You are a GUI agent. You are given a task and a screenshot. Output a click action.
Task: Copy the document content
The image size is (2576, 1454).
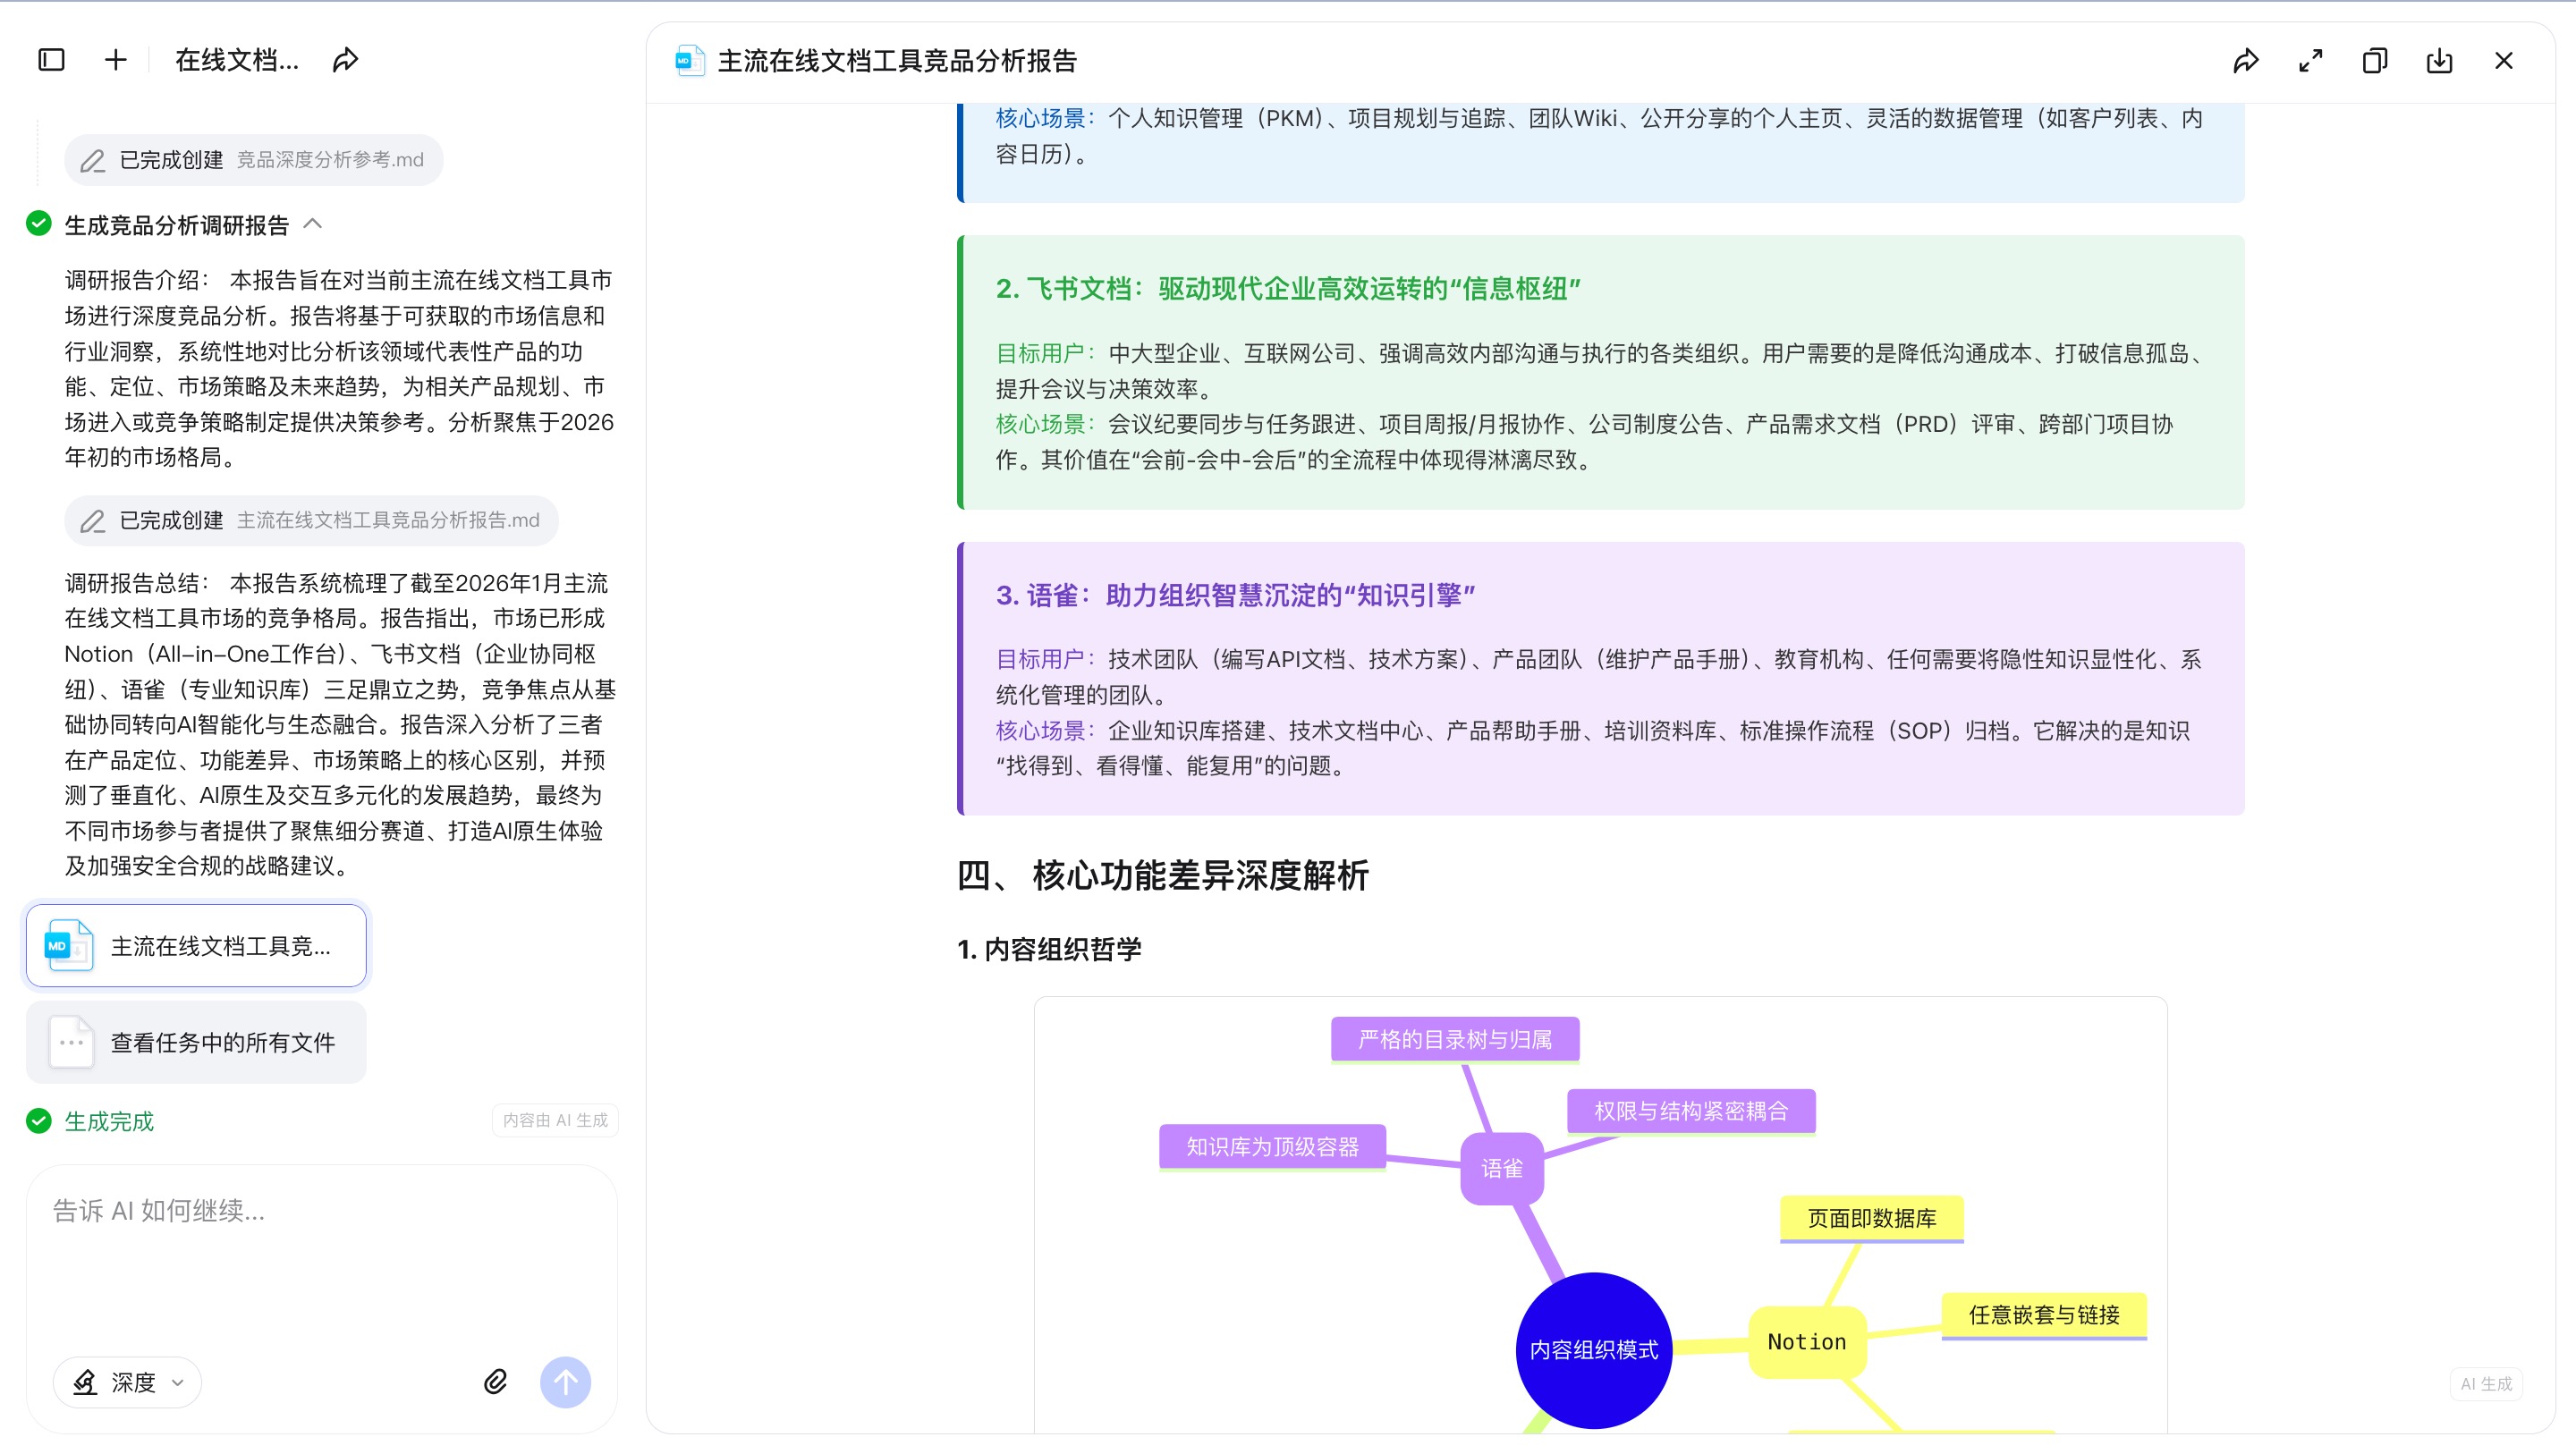click(2375, 61)
